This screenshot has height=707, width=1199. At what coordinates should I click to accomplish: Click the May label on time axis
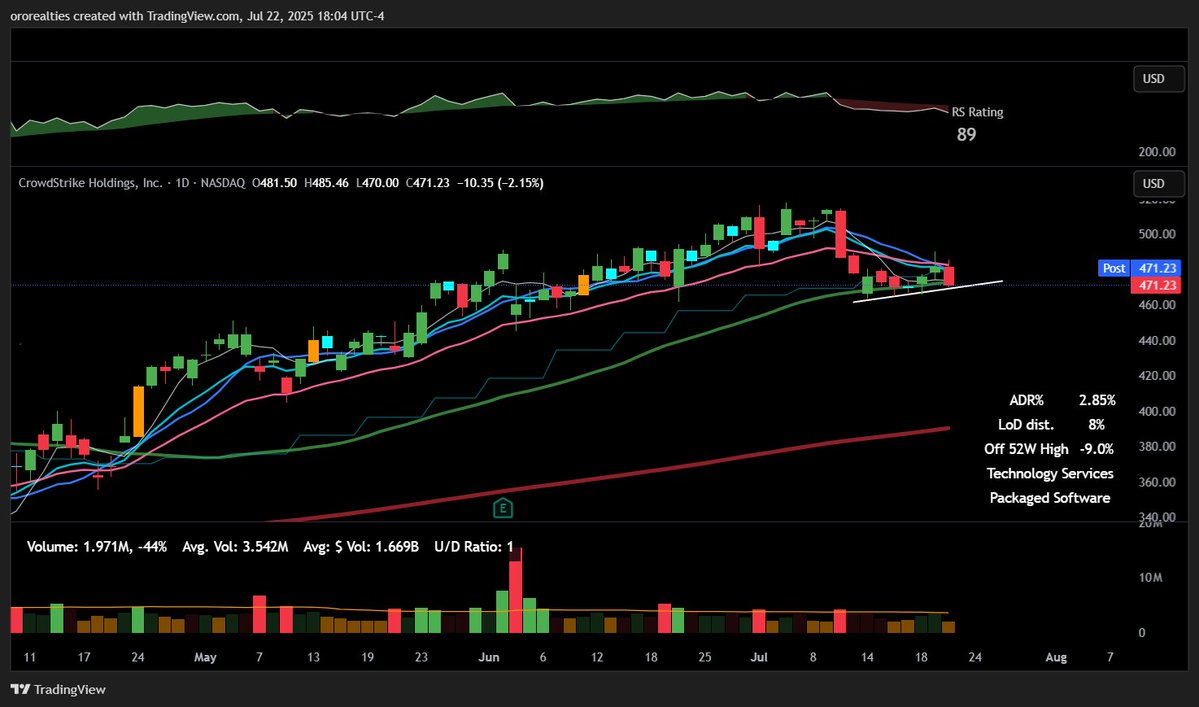205,657
